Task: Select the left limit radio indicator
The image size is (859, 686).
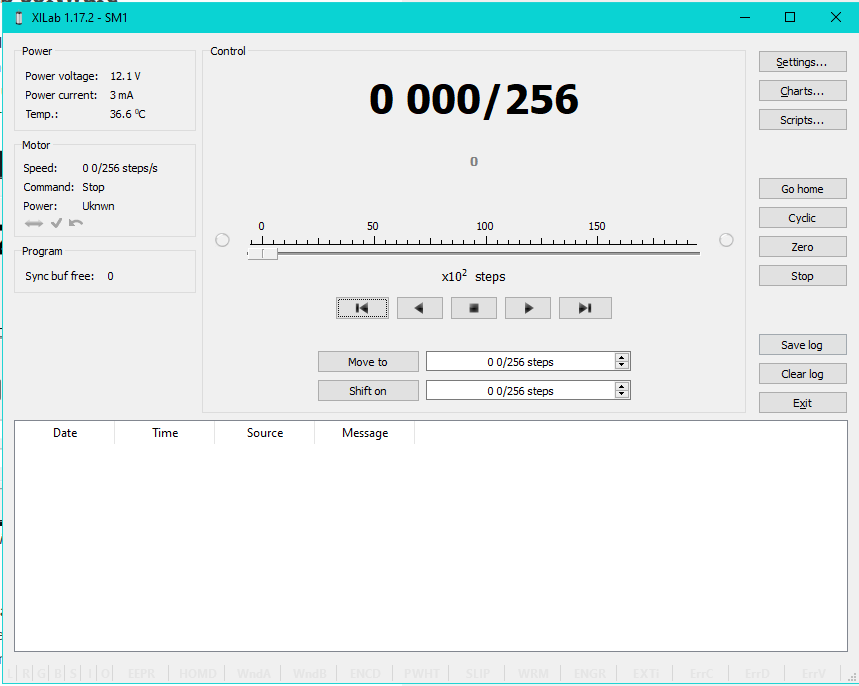Action: pyautogui.click(x=222, y=240)
